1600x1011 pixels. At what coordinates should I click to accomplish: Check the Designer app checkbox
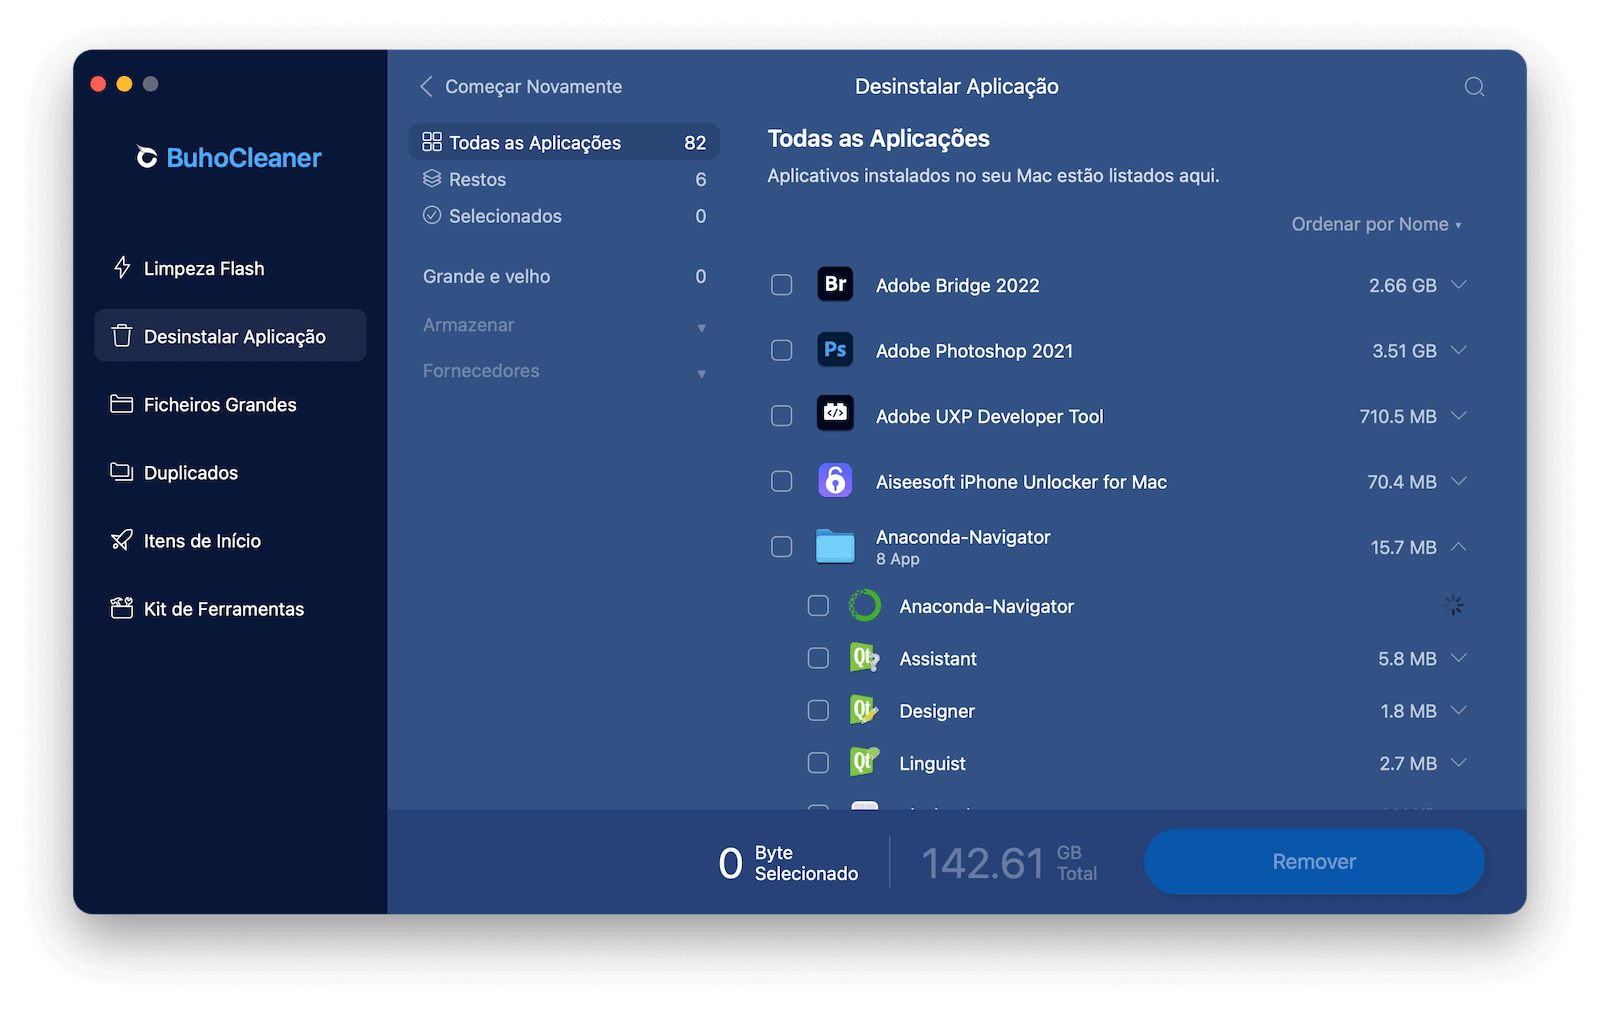[x=818, y=710]
